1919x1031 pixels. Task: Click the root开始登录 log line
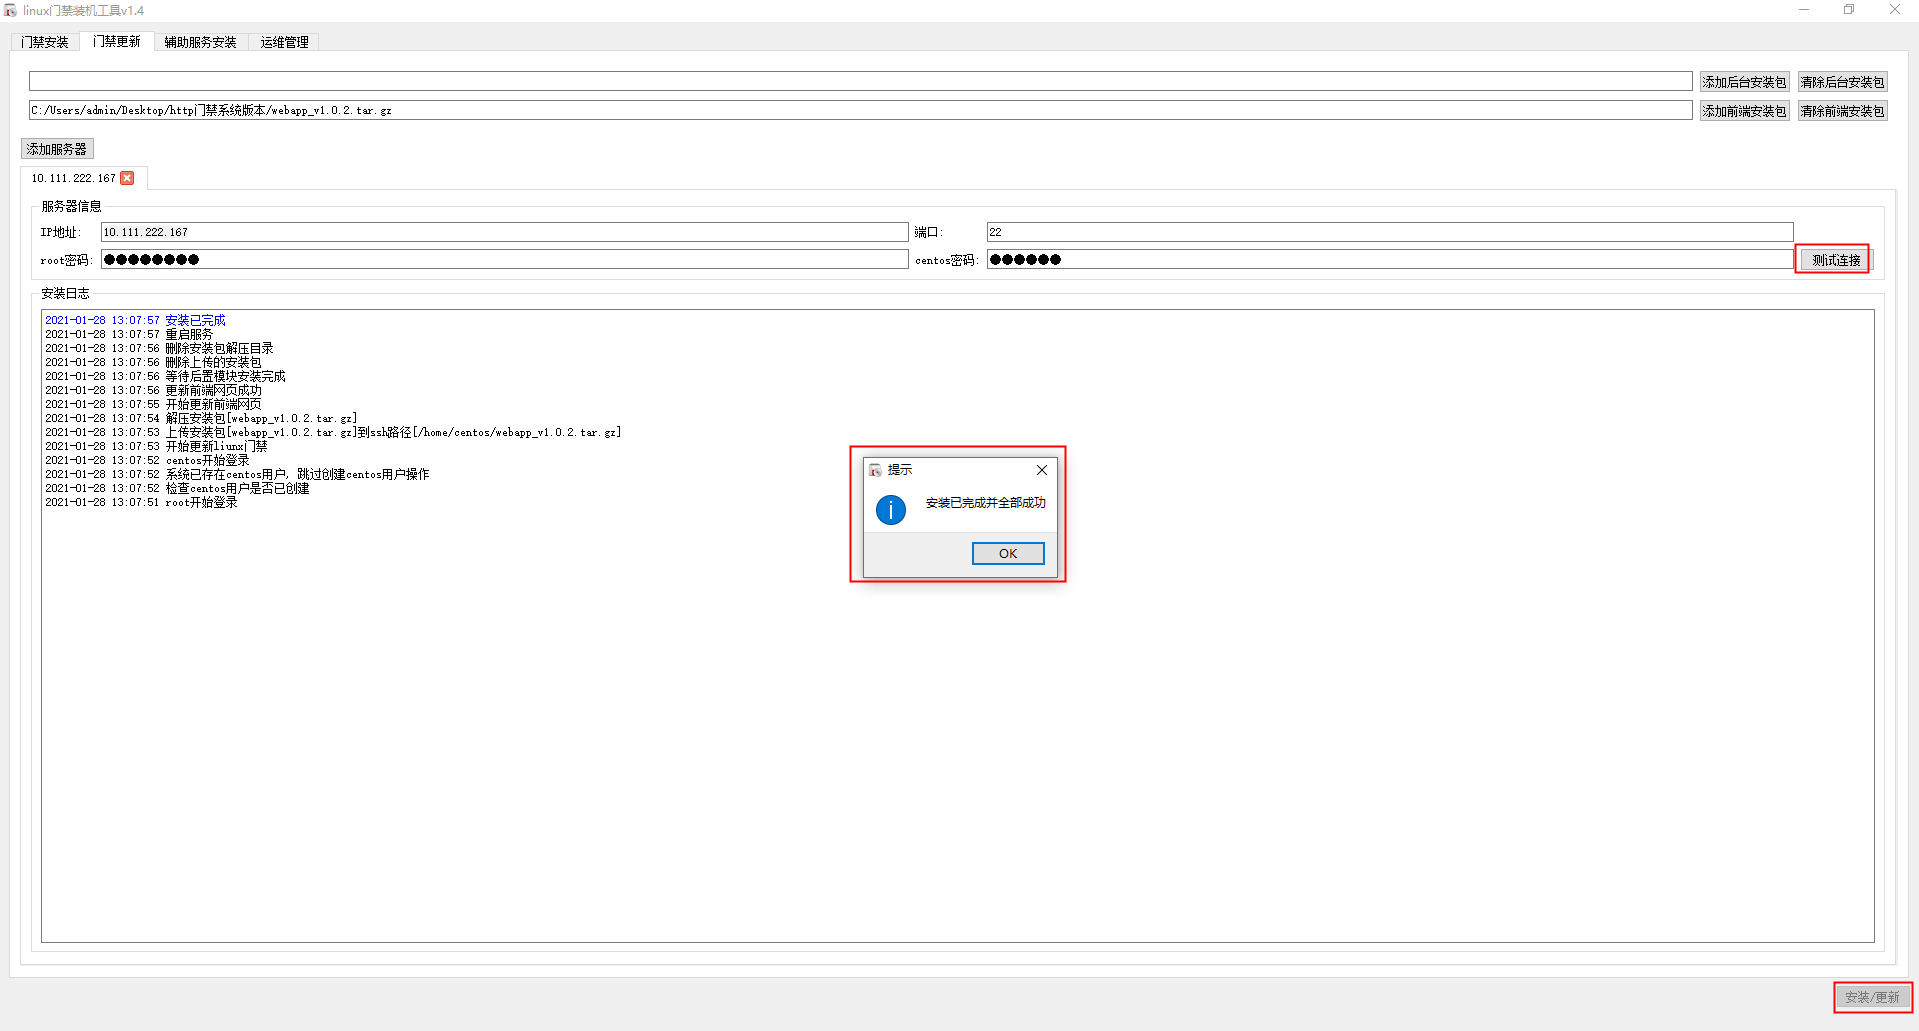[141, 502]
